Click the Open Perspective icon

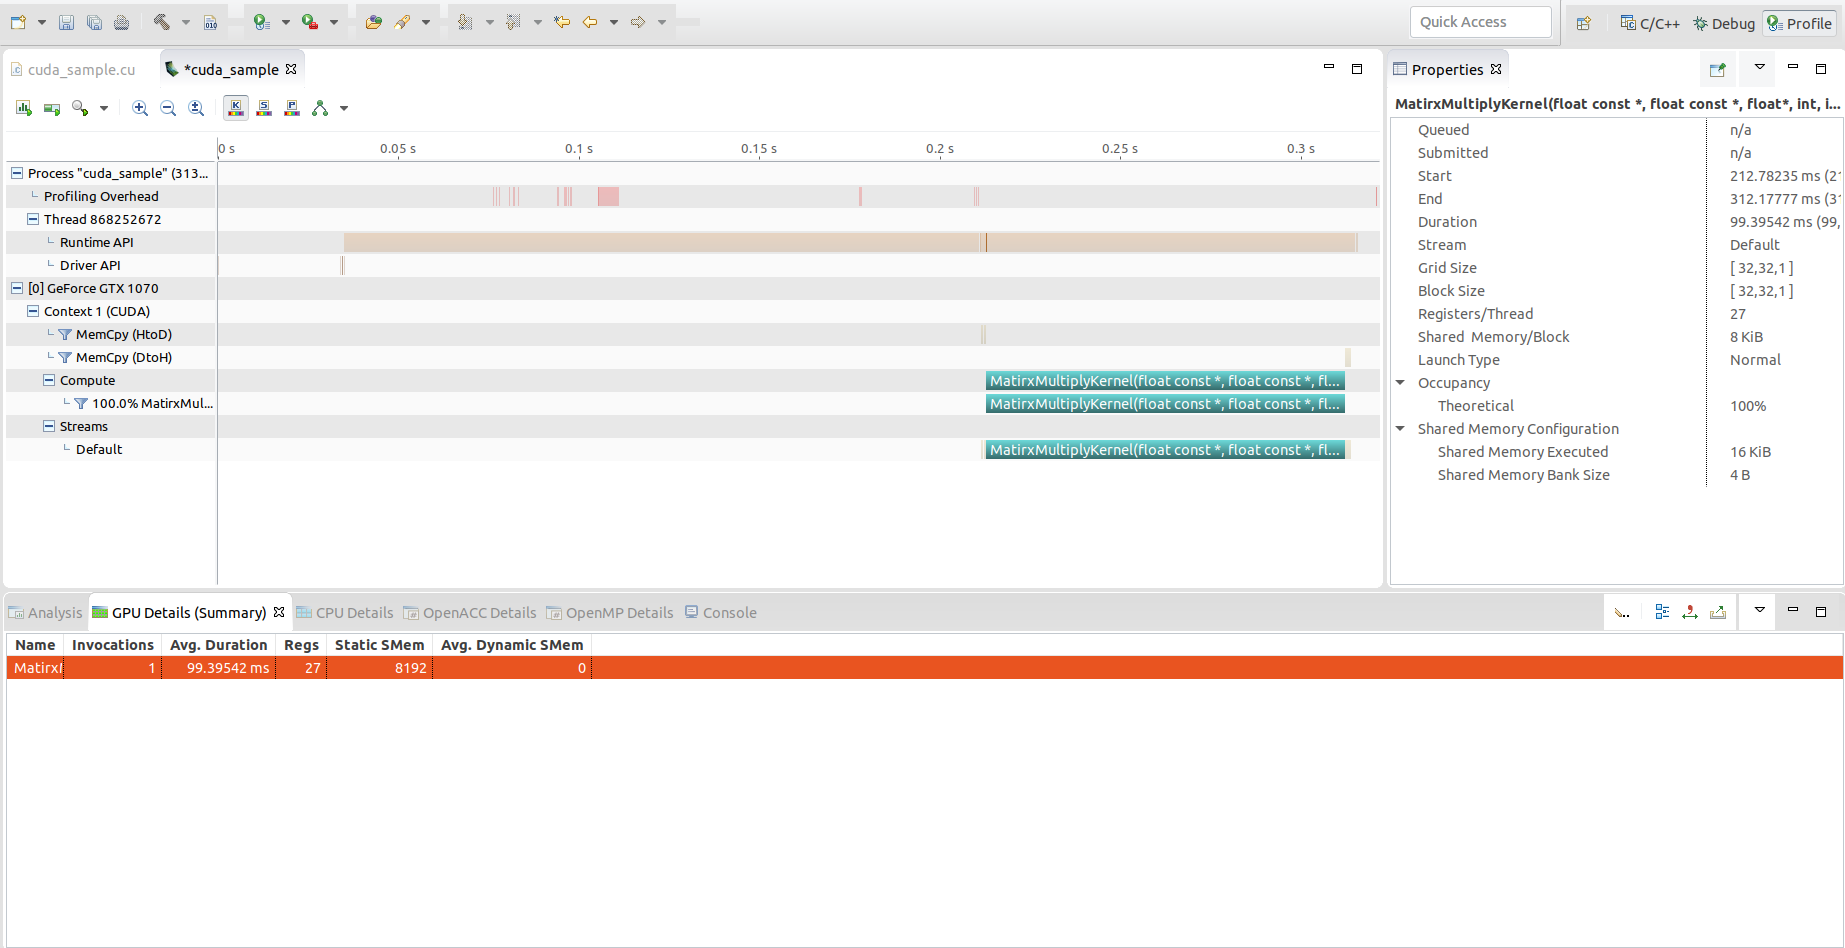(x=1584, y=23)
